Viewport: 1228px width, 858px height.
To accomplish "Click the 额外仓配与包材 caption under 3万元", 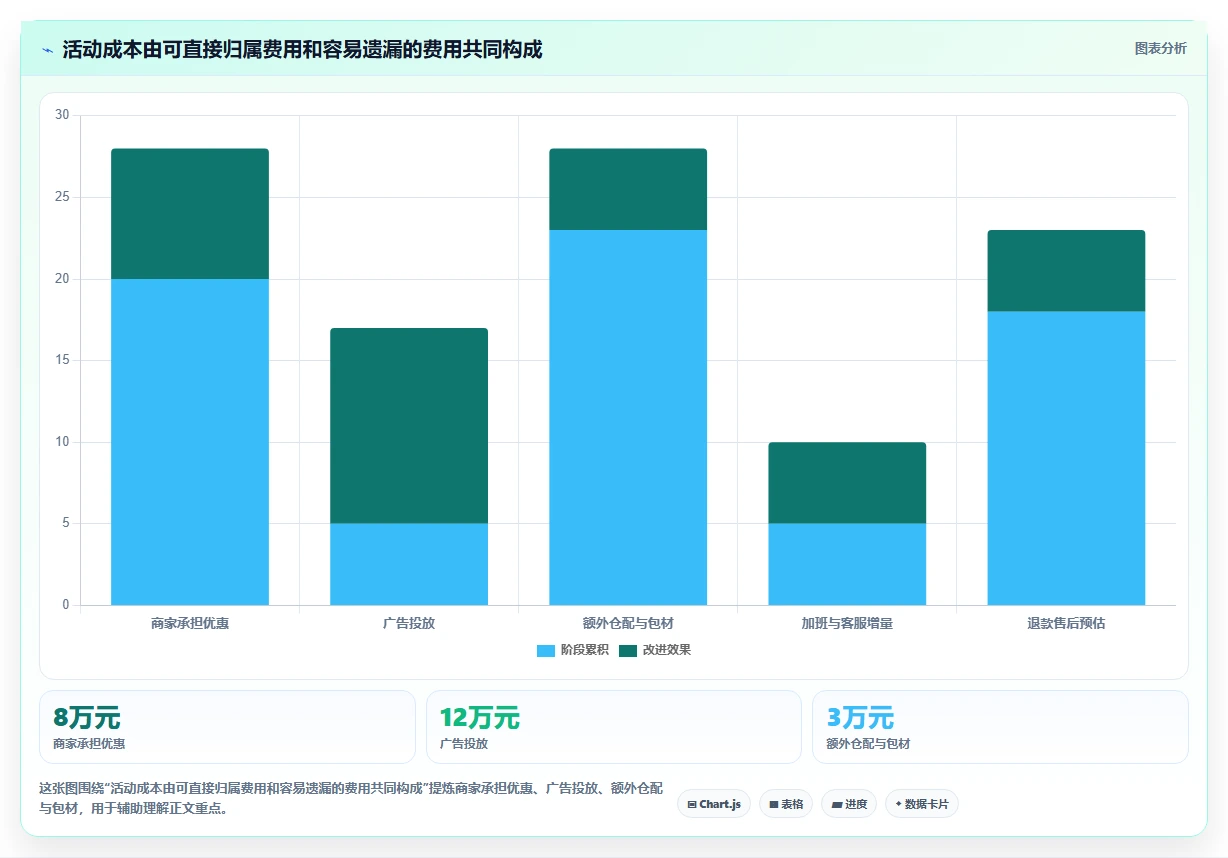I will click(x=868, y=744).
